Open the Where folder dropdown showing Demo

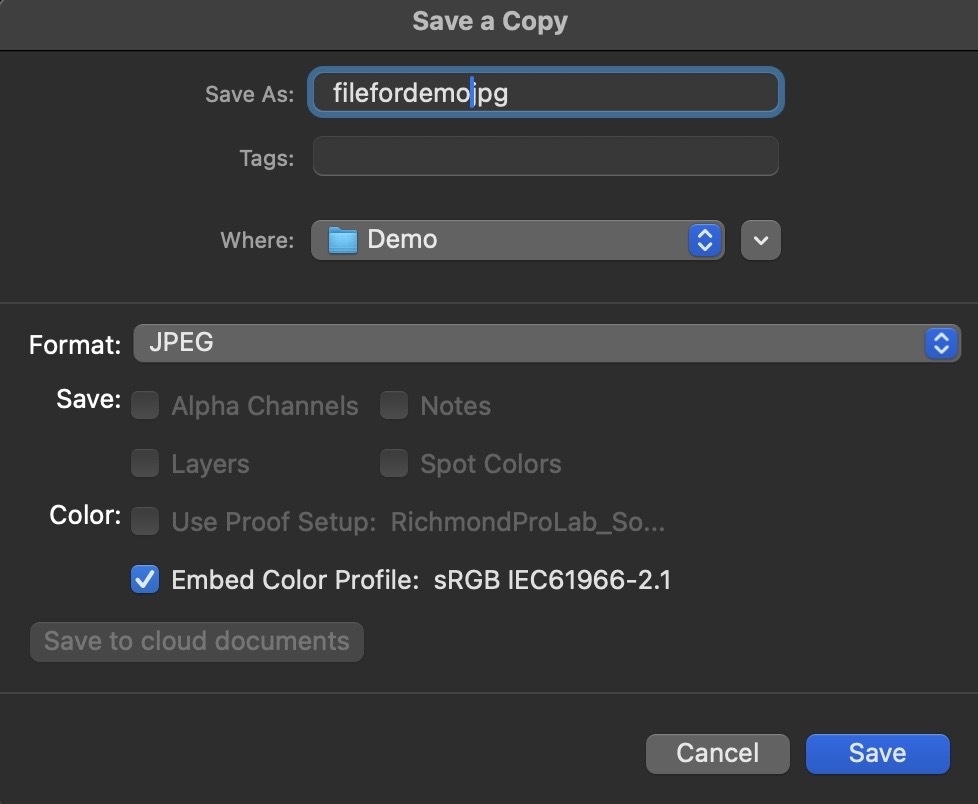click(x=517, y=240)
